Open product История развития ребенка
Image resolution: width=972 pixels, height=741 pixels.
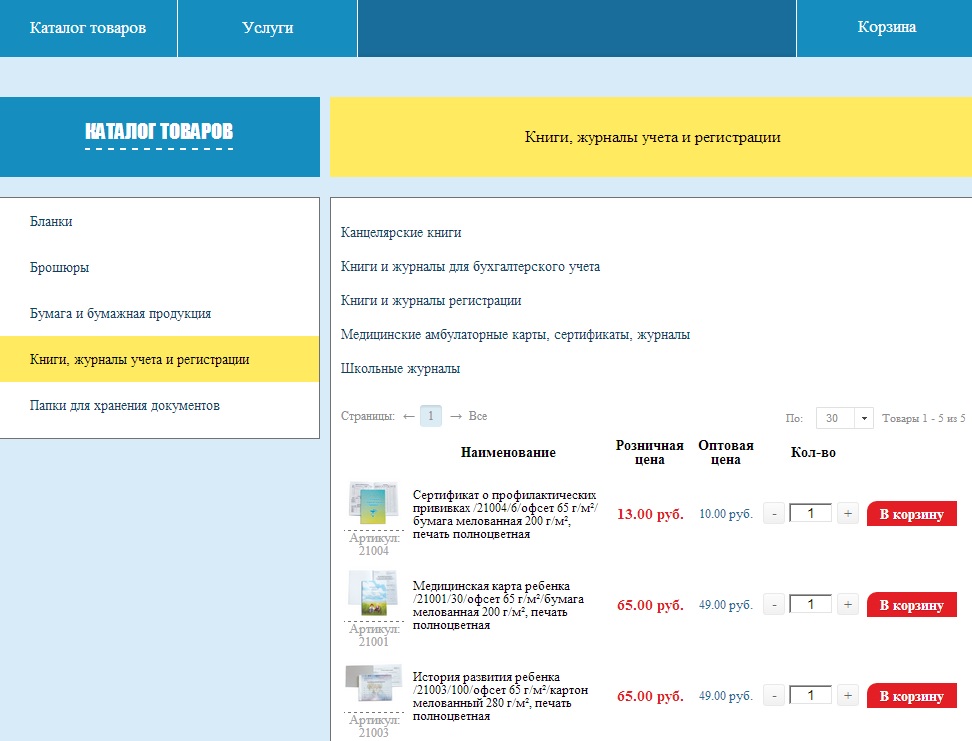click(x=500, y=696)
